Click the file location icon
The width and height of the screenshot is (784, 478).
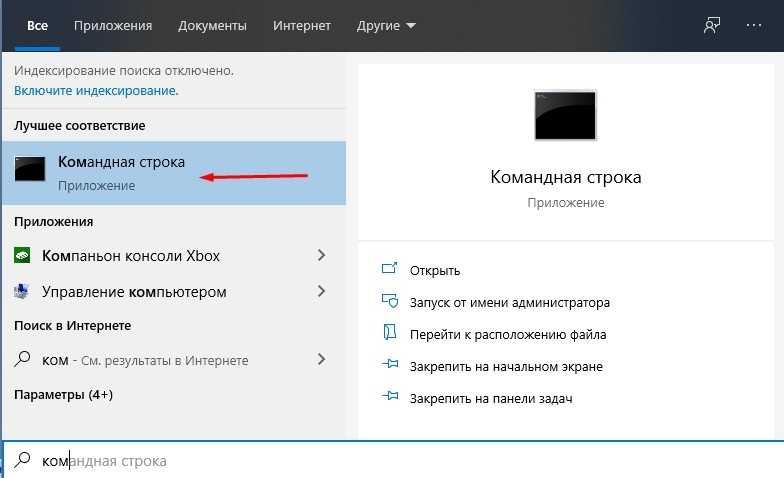(x=390, y=332)
